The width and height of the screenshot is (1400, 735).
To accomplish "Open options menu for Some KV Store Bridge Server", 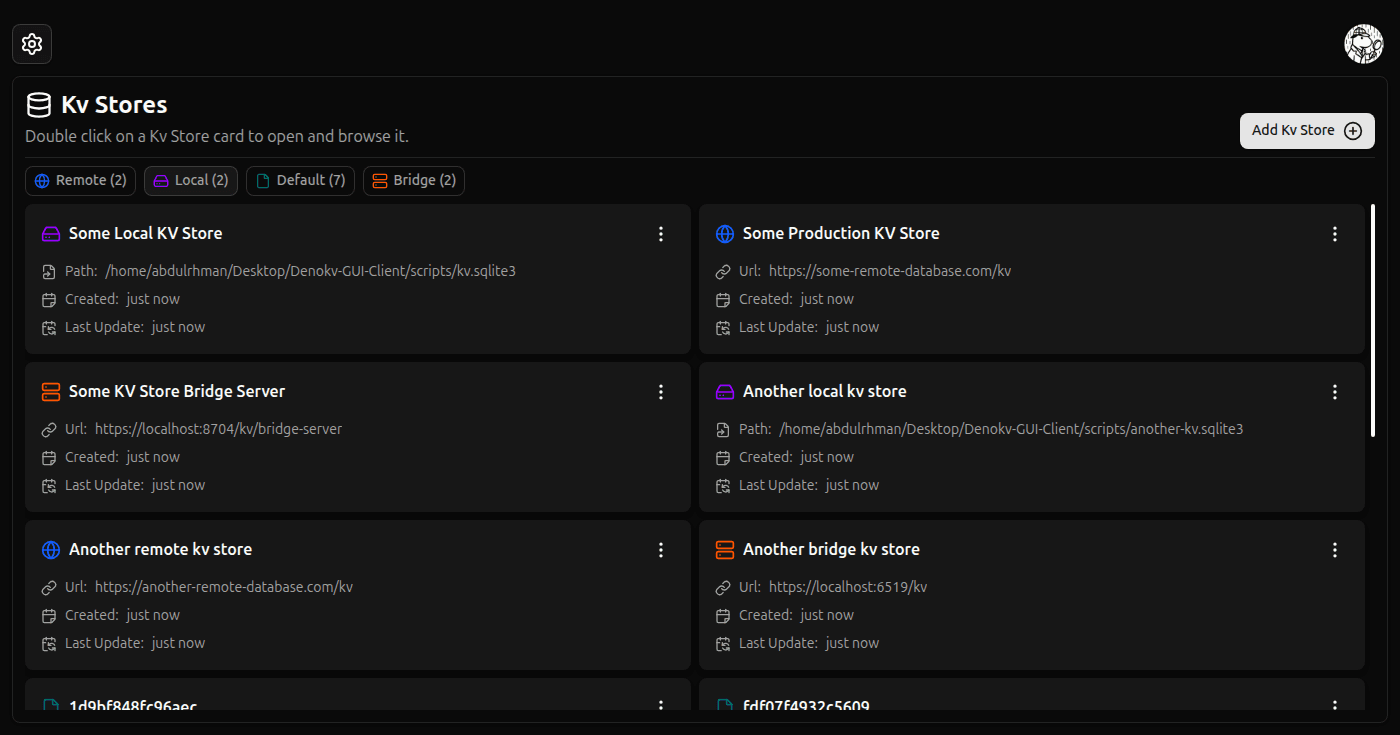I will pyautogui.click(x=661, y=392).
